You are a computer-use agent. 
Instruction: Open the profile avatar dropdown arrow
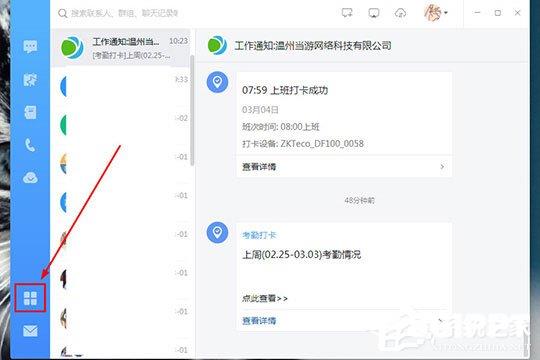pos(446,13)
